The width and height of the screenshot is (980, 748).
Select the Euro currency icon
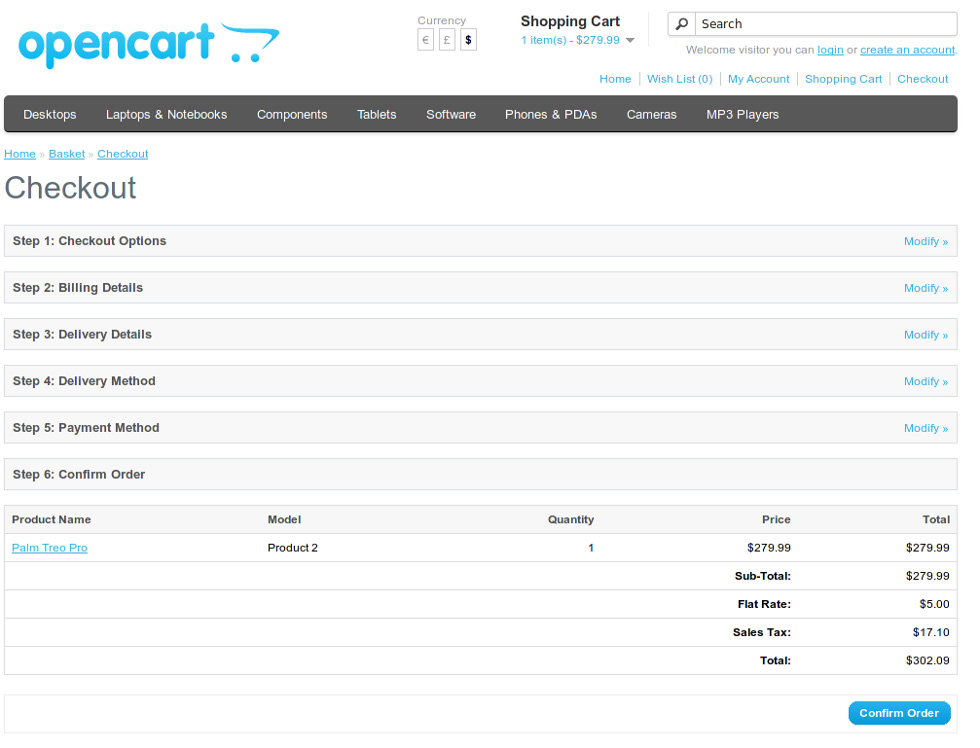(425, 40)
